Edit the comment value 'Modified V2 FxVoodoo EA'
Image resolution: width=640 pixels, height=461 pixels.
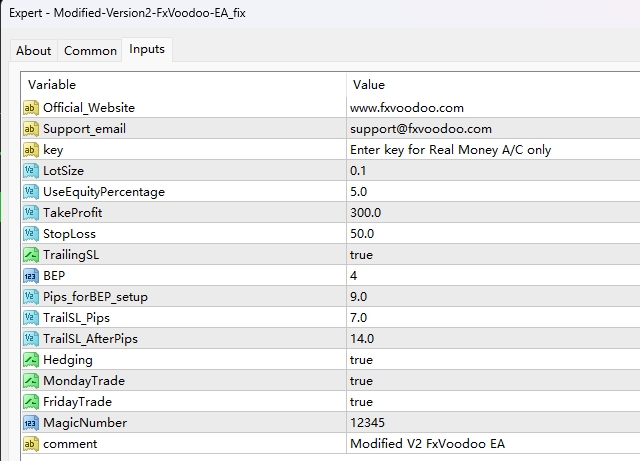point(493,444)
